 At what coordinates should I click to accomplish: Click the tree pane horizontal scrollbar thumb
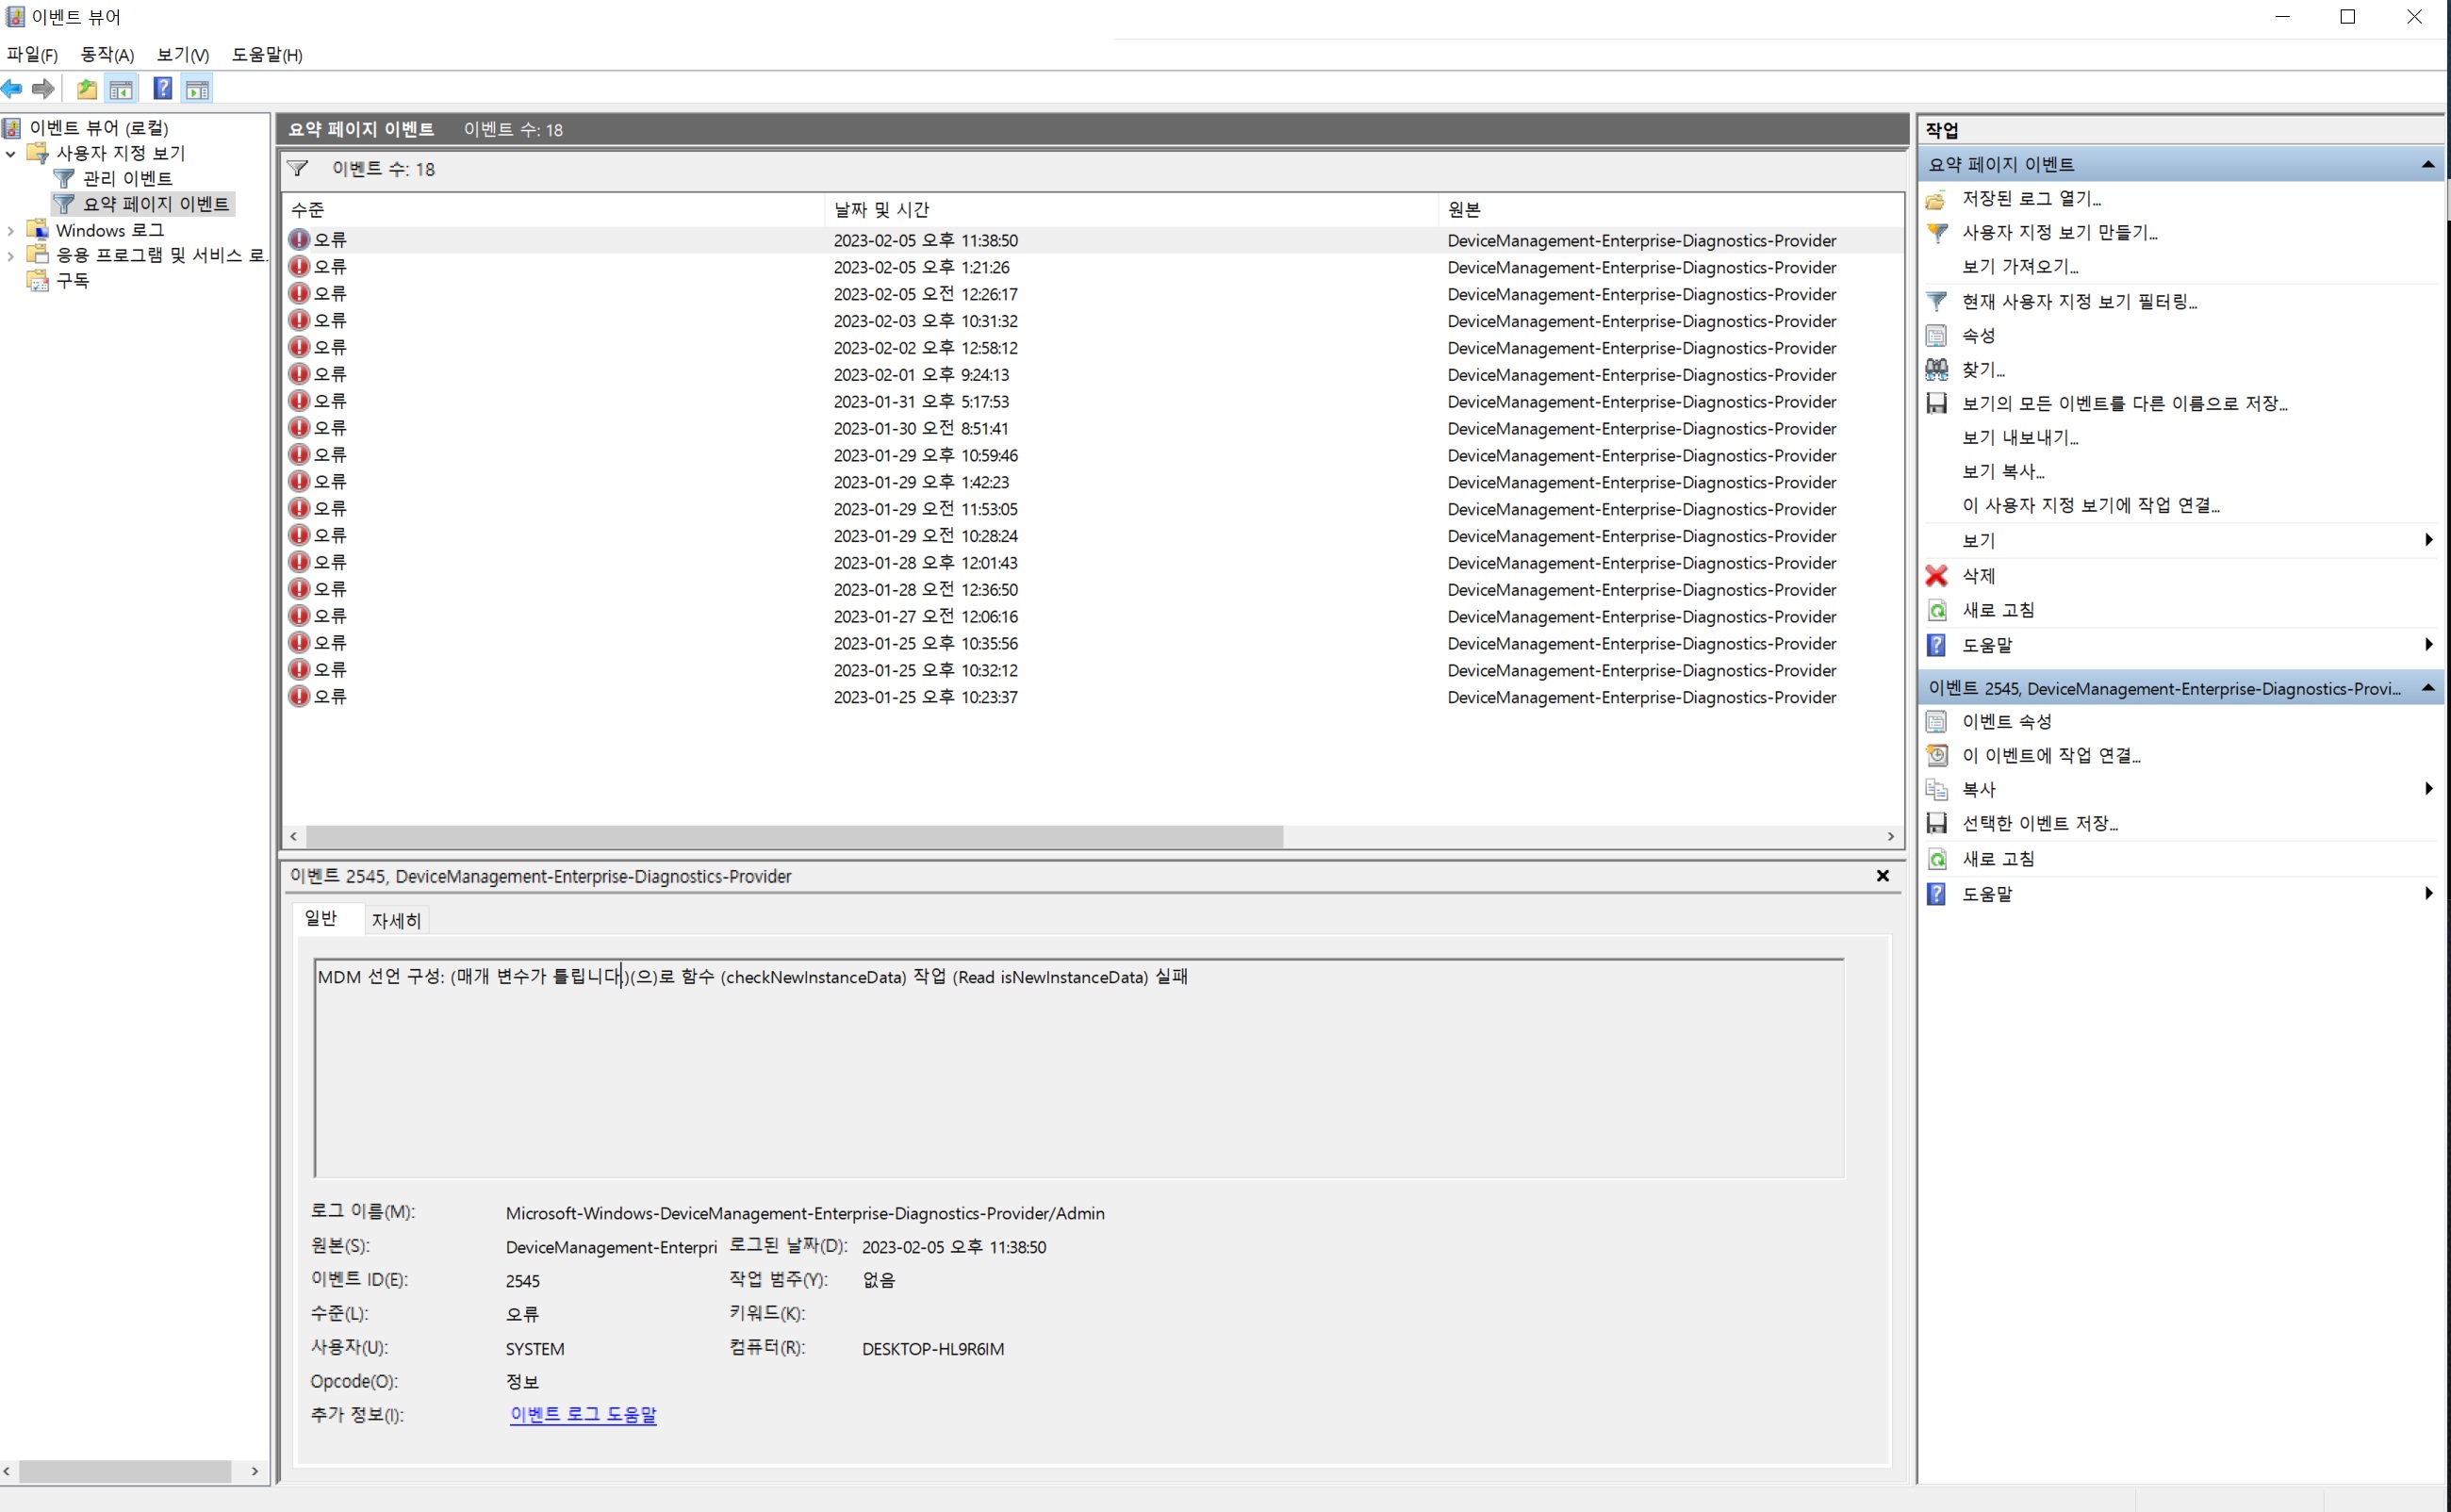[x=125, y=1472]
